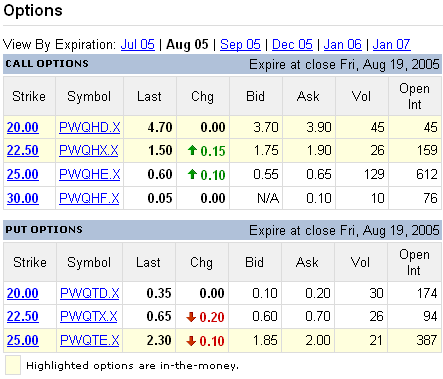Viewport: 443px width, 379px height.
Task: Open call symbol PWQHF.X
Action: point(89,198)
